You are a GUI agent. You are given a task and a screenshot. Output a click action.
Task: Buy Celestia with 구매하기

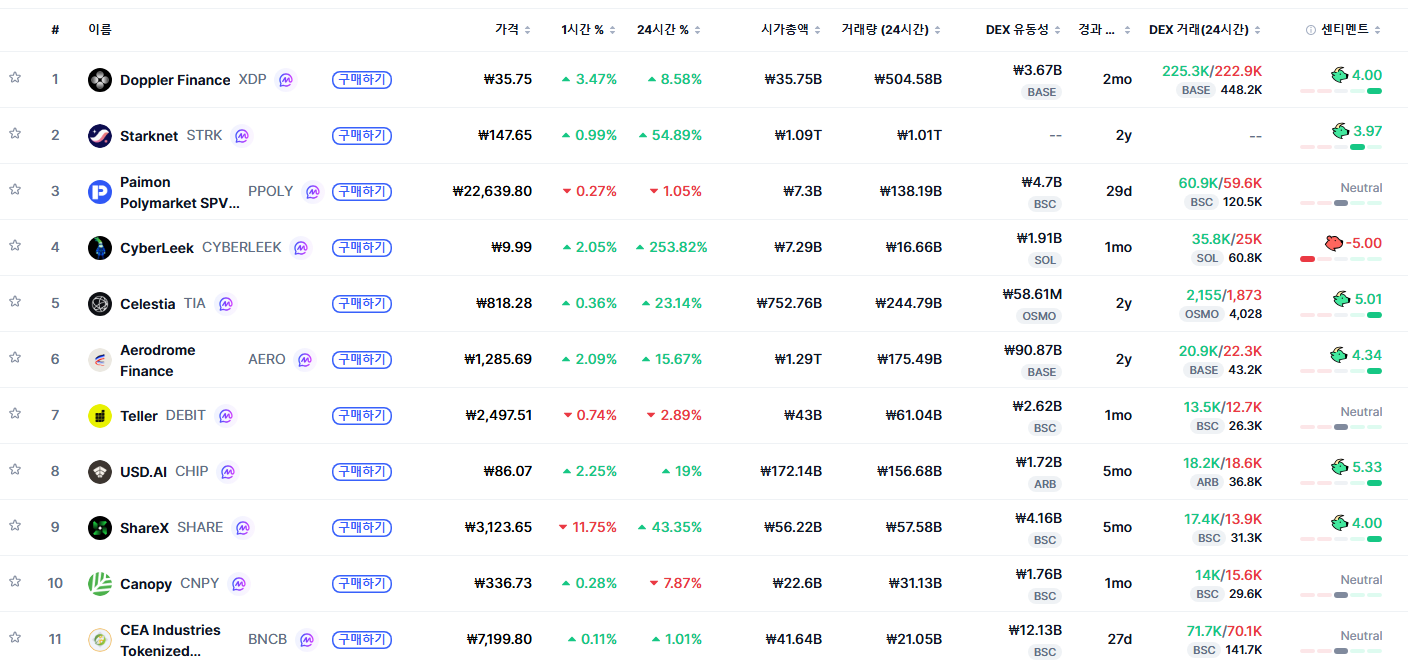[x=362, y=304]
